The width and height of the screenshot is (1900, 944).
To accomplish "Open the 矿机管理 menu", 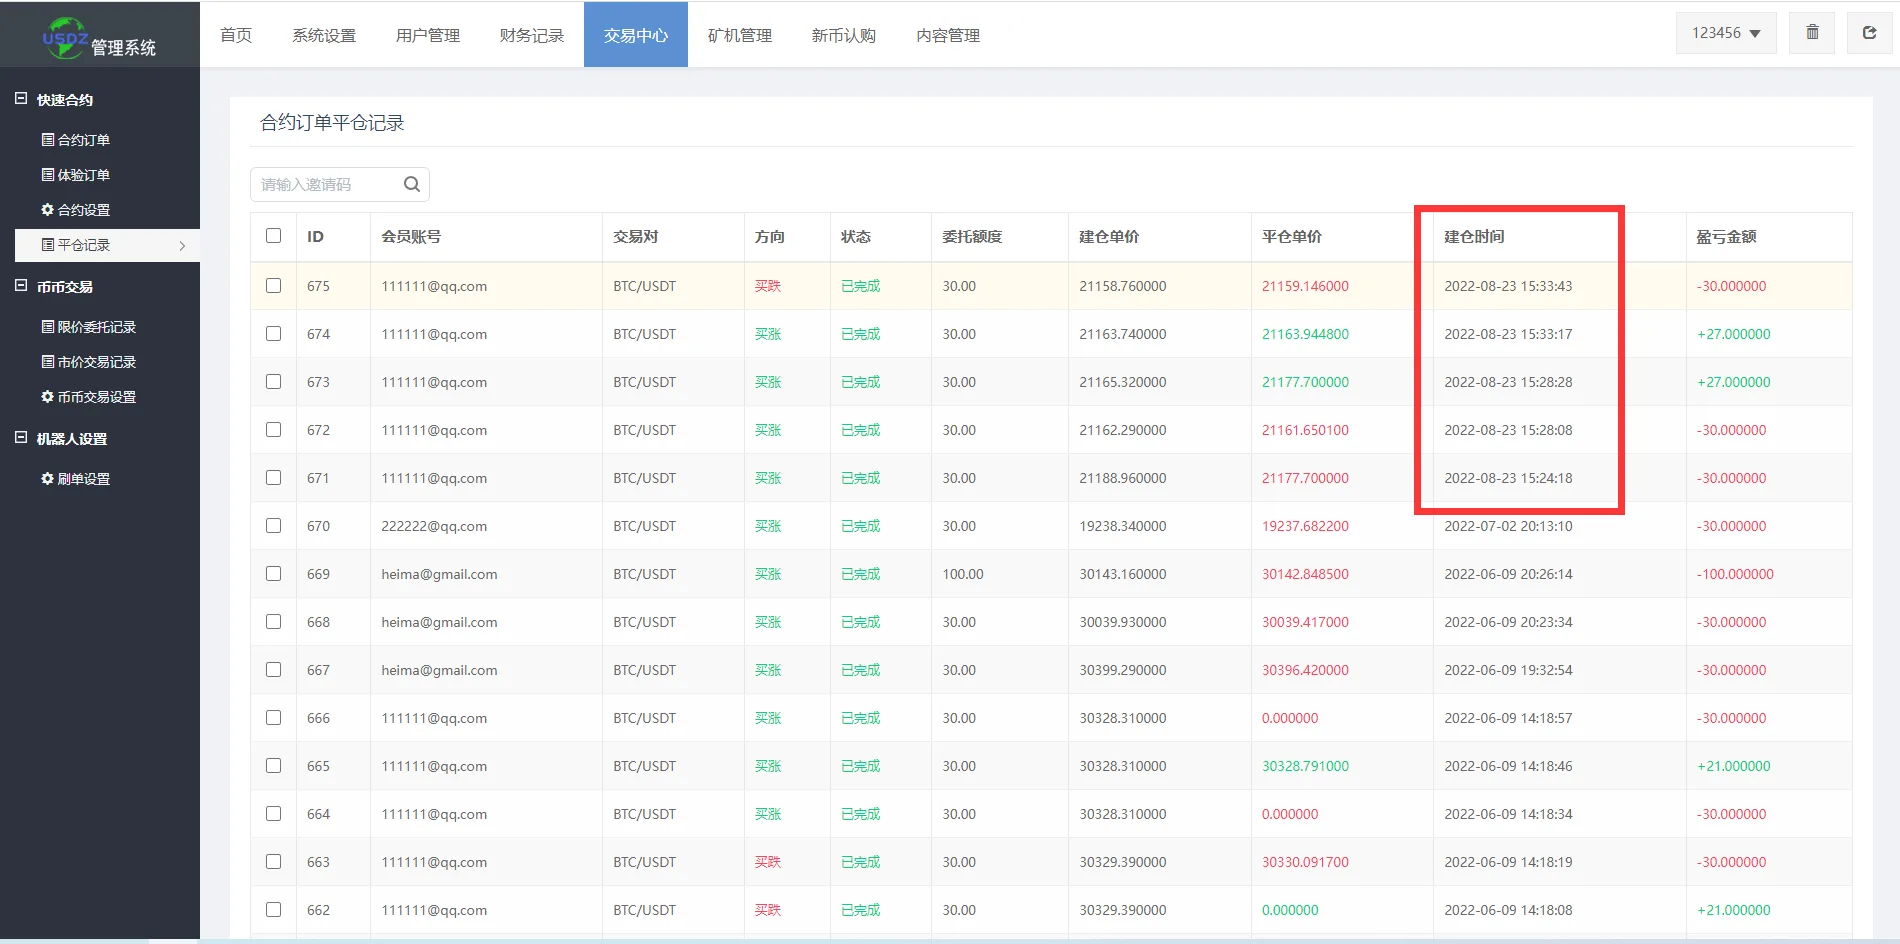I will tap(740, 34).
